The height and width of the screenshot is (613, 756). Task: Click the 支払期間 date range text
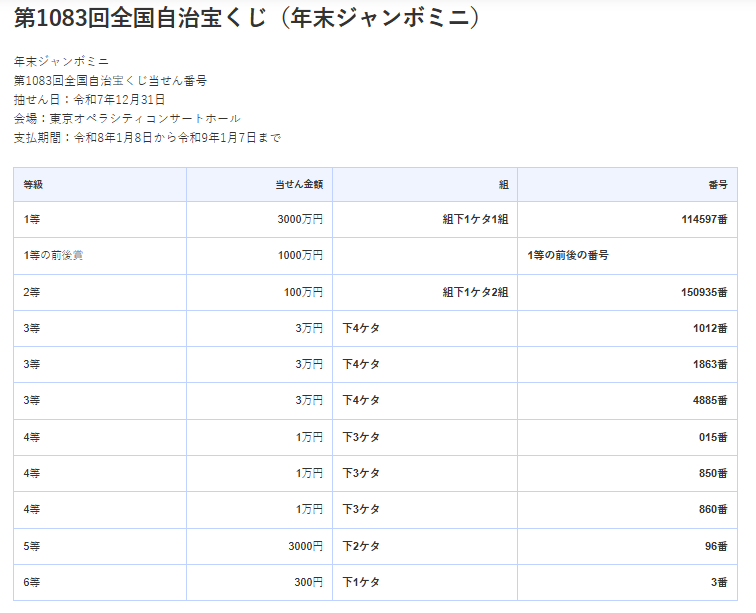147,137
